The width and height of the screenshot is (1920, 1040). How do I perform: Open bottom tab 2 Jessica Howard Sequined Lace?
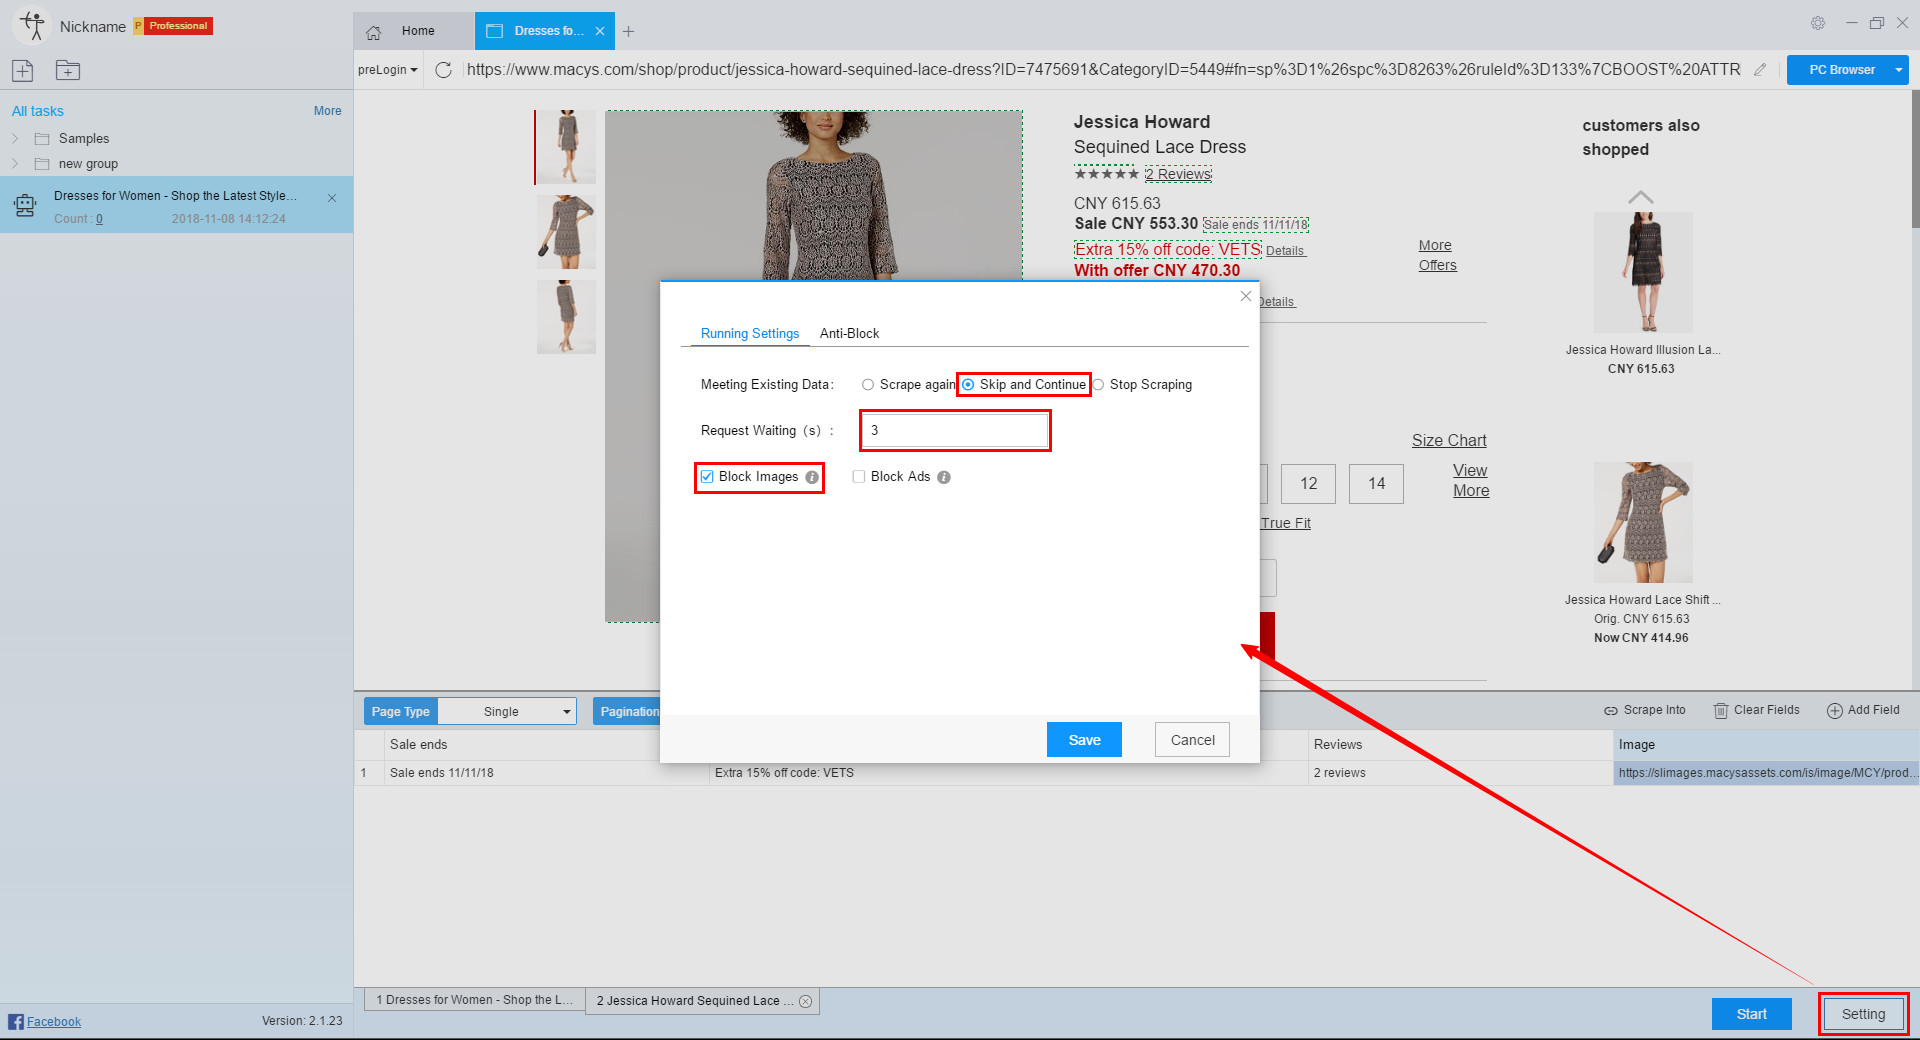[702, 1001]
